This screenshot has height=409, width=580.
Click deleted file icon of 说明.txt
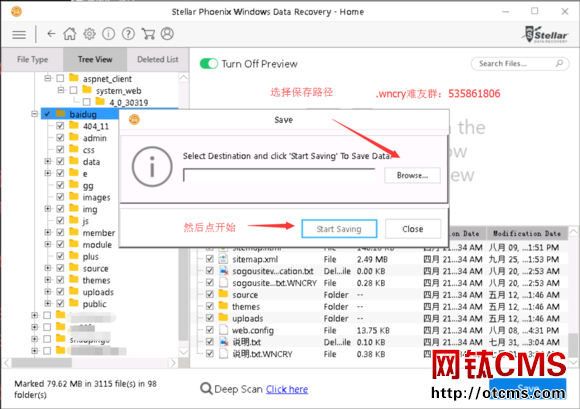tap(224, 342)
